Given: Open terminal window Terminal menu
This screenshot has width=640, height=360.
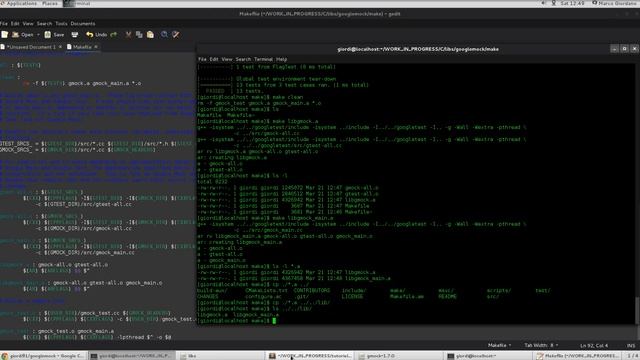Looking at the screenshot, I should pos(263,59).
